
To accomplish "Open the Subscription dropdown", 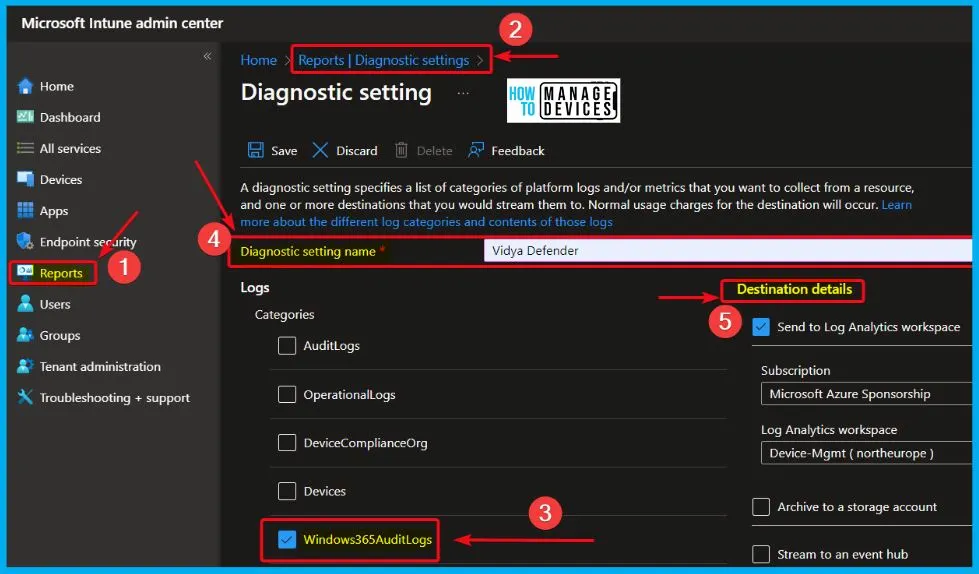I will click(x=866, y=394).
